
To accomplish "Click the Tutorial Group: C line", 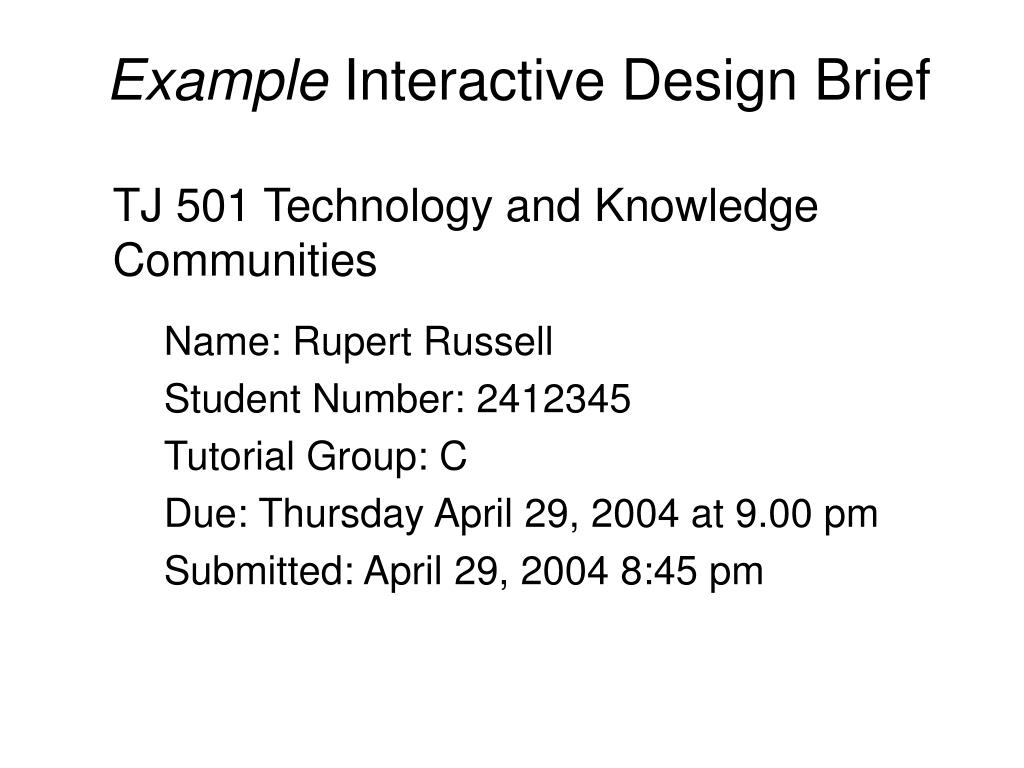I will (x=315, y=456).
